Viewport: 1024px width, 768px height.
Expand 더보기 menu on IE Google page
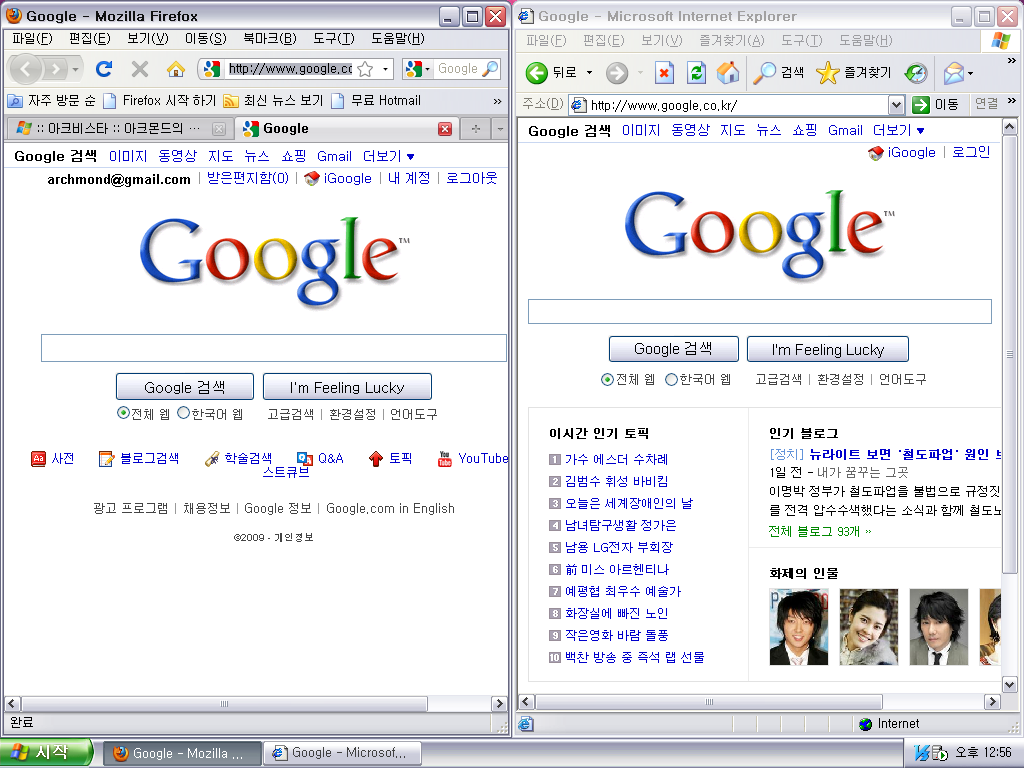click(x=899, y=131)
